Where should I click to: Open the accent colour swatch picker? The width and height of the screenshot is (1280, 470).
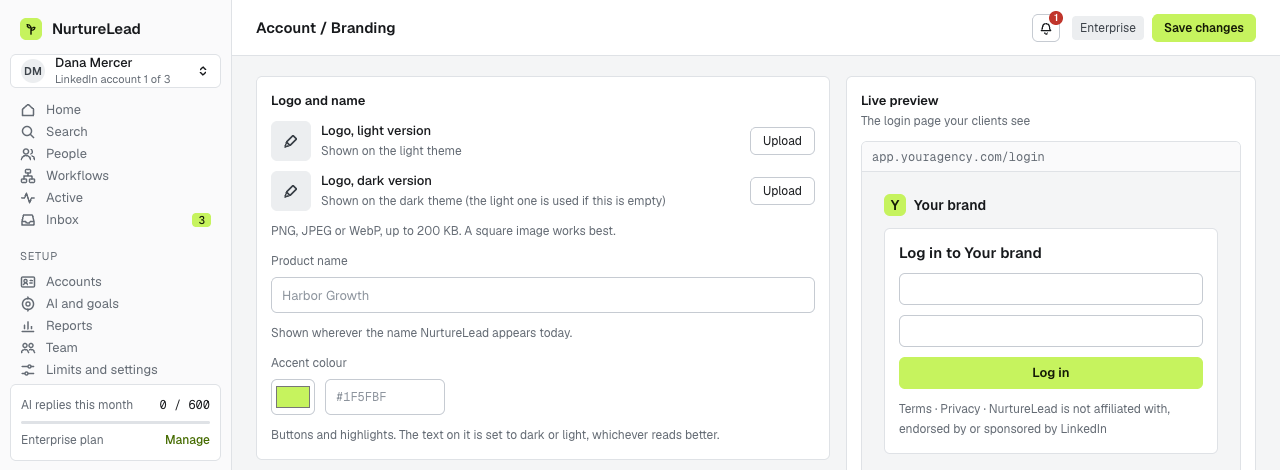[x=293, y=397]
